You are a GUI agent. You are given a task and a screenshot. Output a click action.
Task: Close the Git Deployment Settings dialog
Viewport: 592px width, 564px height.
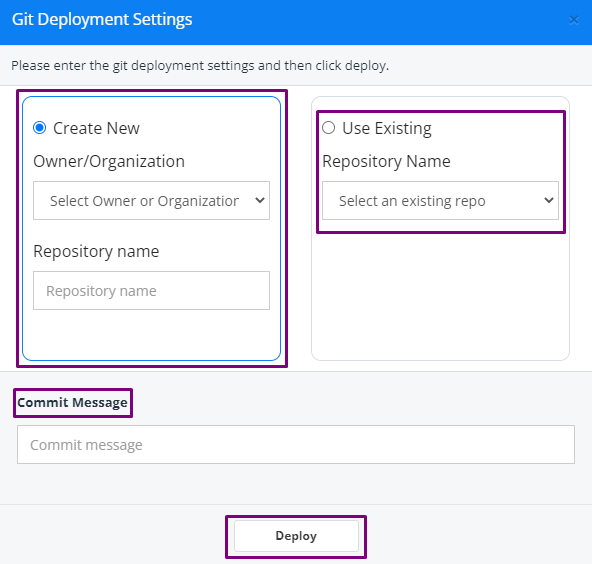[x=574, y=20]
